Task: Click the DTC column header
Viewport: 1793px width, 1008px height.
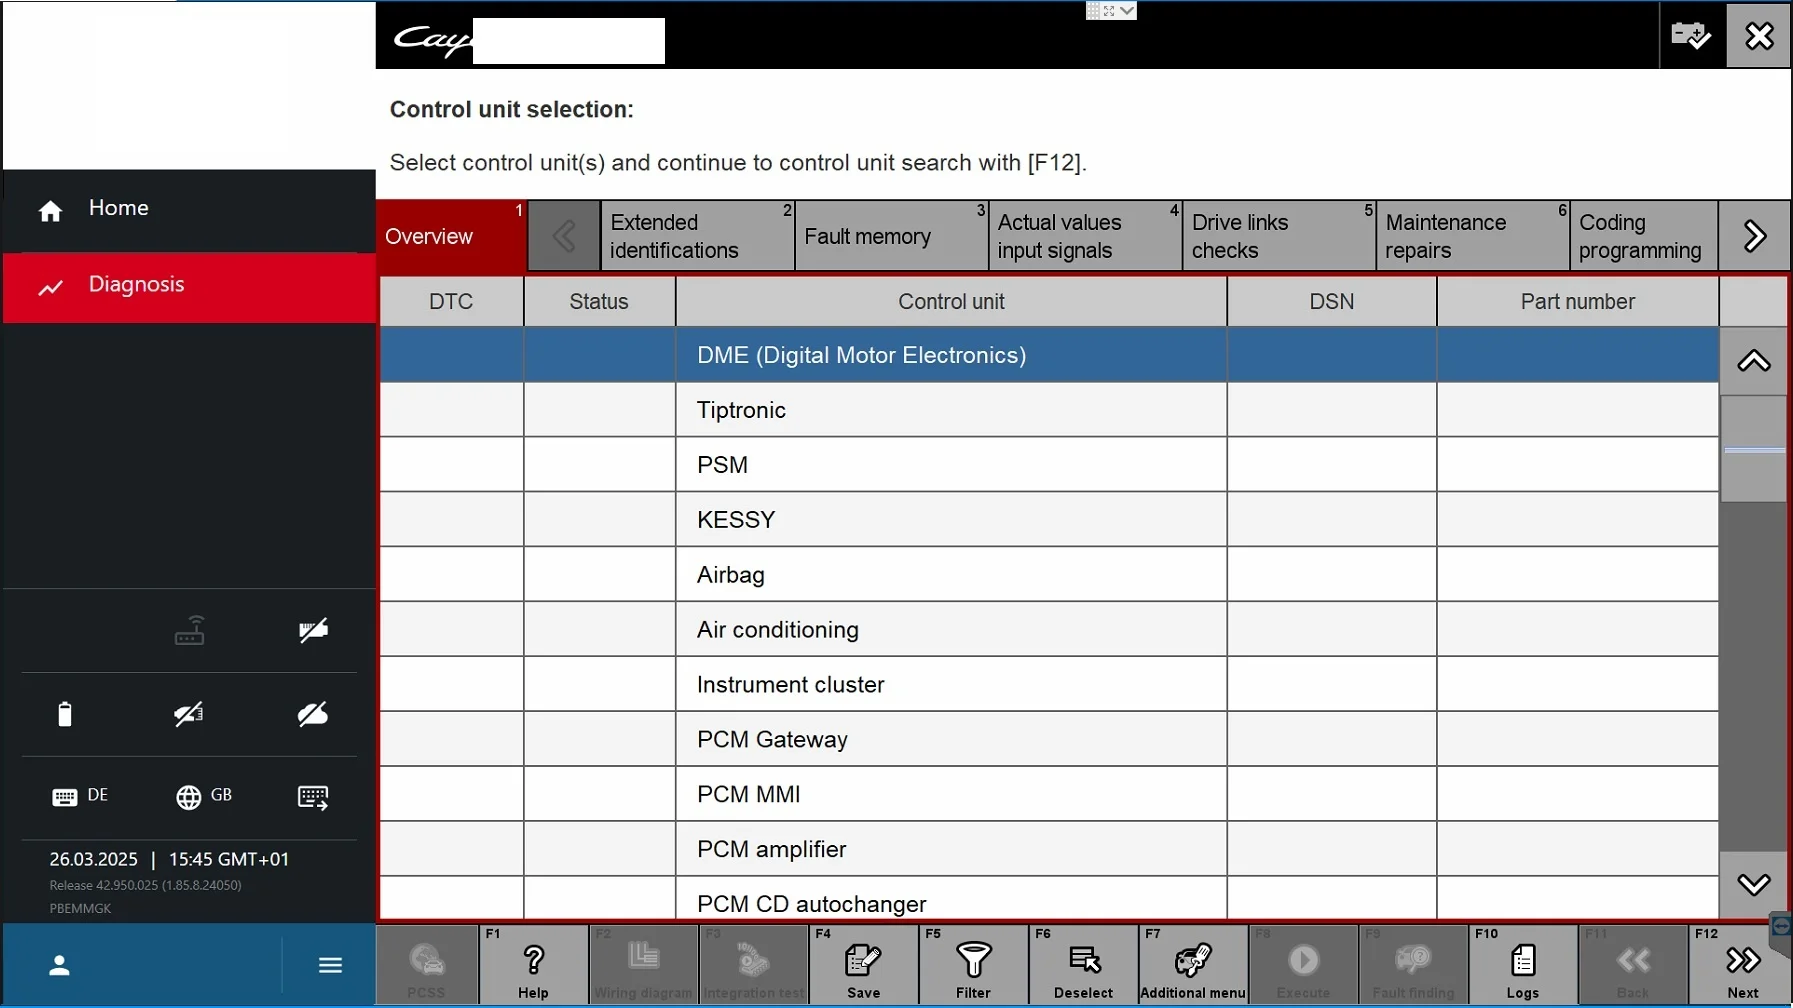Action: [x=451, y=302]
